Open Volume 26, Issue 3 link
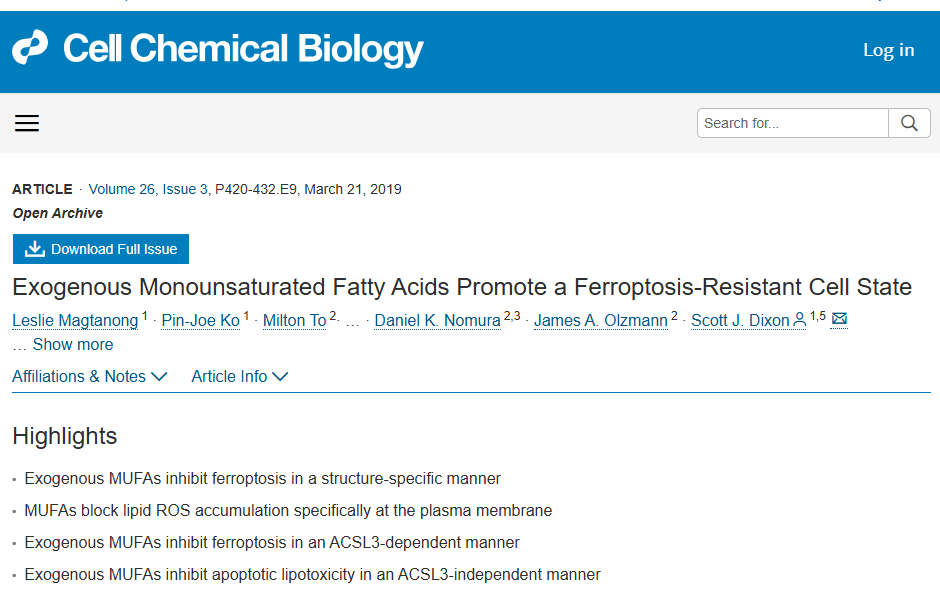The width and height of the screenshot is (940, 599). pyautogui.click(x=148, y=189)
